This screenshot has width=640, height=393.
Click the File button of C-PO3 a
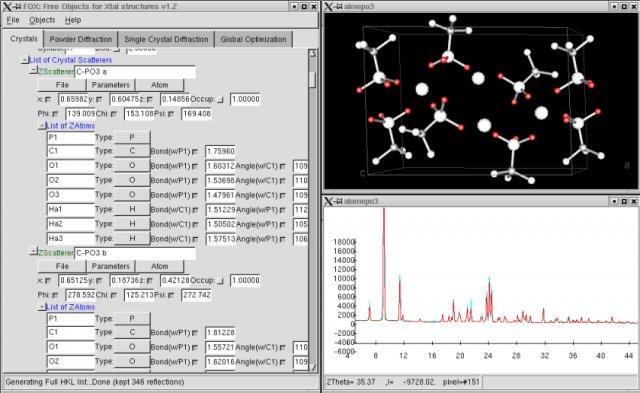coord(62,85)
